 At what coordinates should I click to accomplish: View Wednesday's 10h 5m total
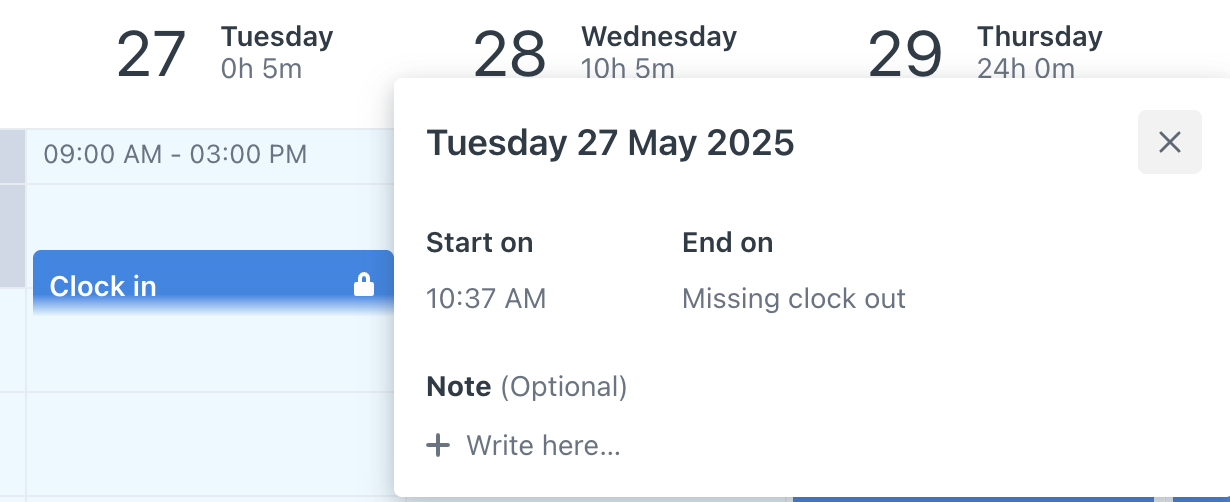(x=628, y=69)
